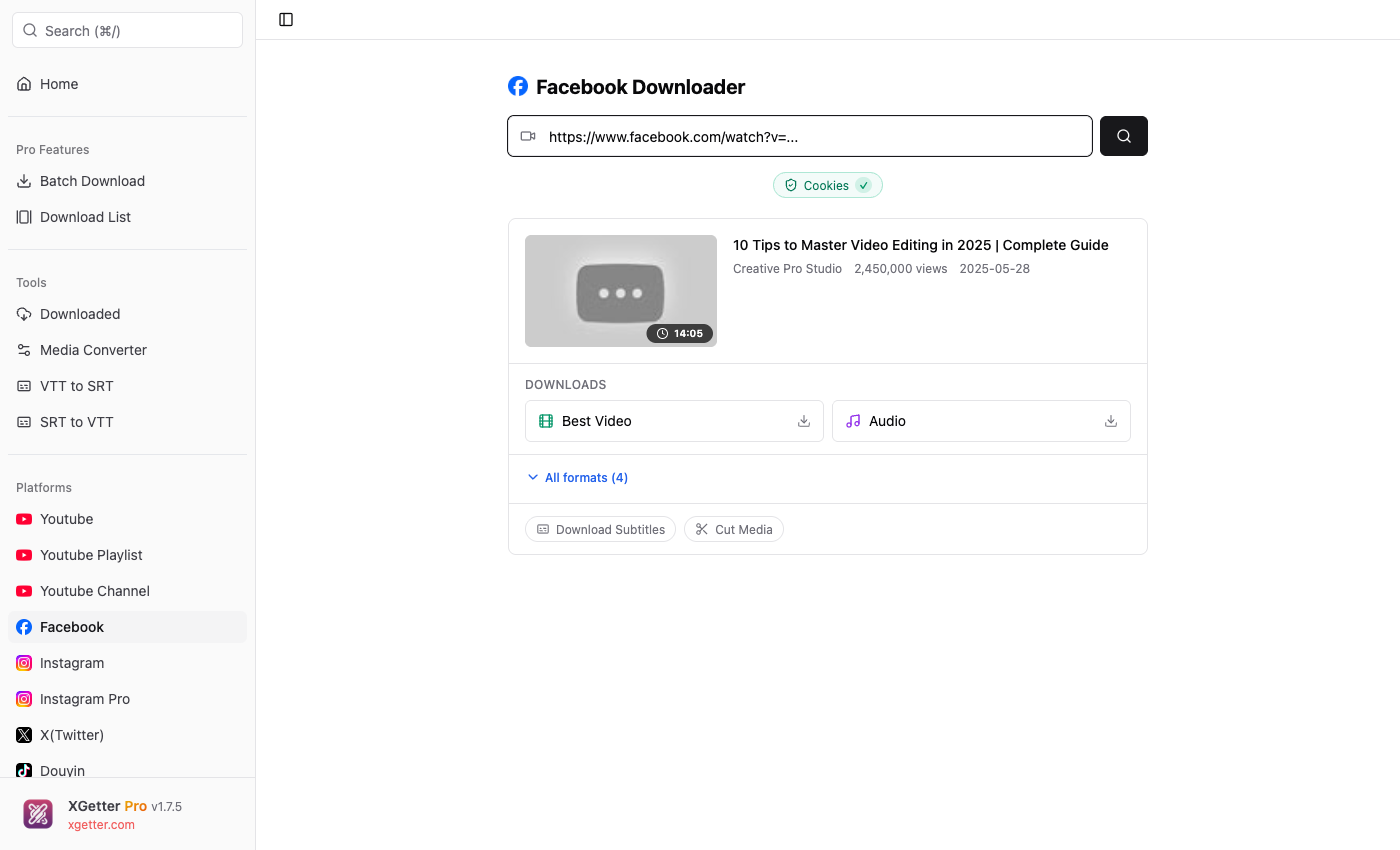Image resolution: width=1400 pixels, height=850 pixels.
Task: Click the Douyin logo icon
Action: point(24,770)
